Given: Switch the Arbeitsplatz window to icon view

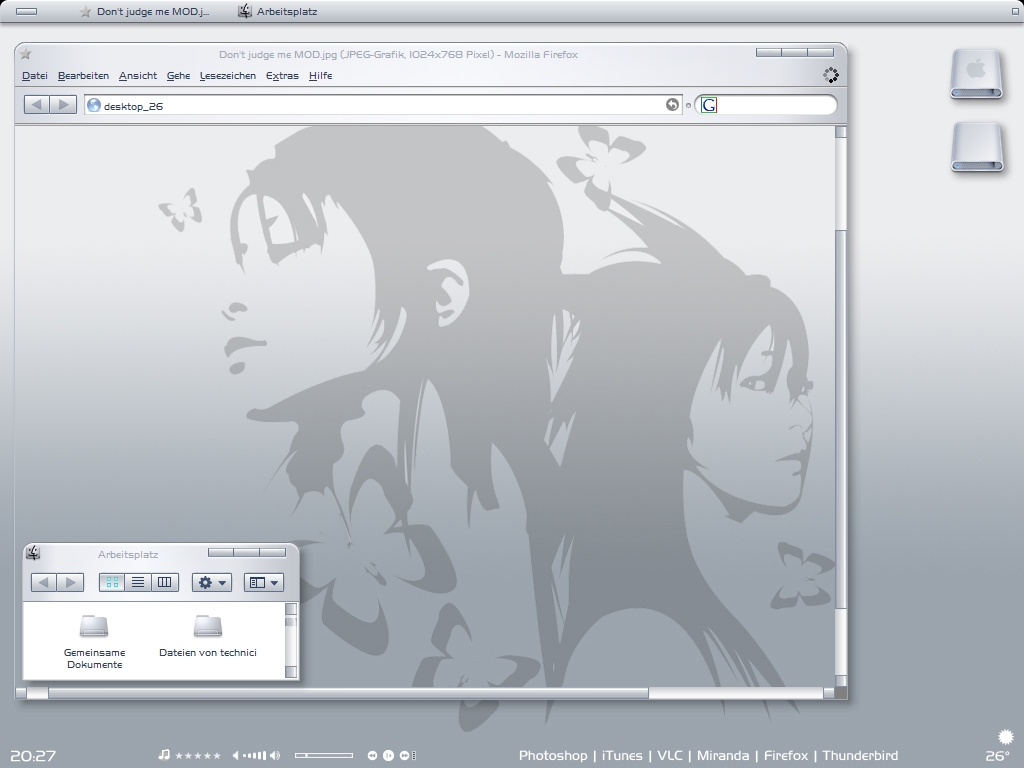Looking at the screenshot, I should (x=112, y=582).
